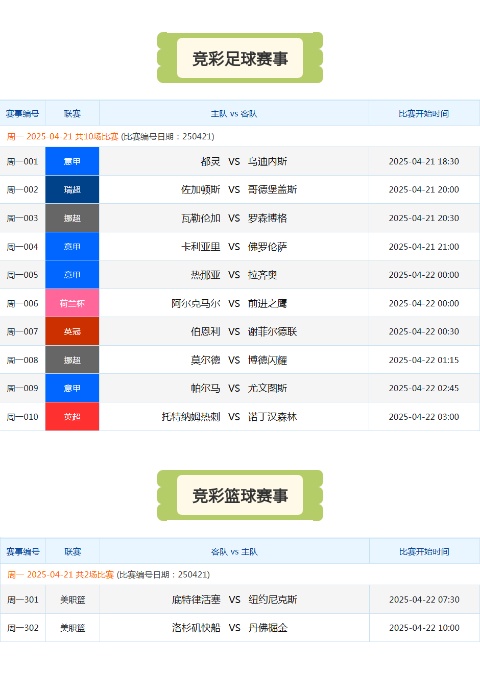Click the 意甲 badge in row 周一004
Screen dimensions: 480x690
(x=72, y=246)
